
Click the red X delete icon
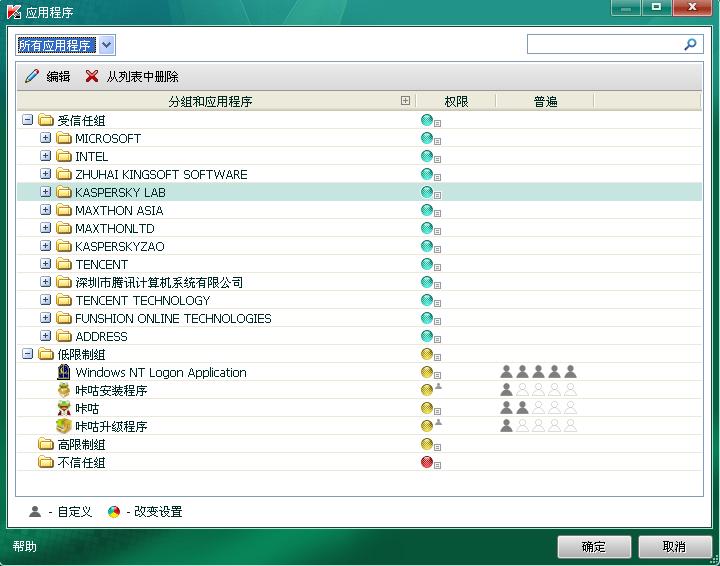[x=92, y=76]
